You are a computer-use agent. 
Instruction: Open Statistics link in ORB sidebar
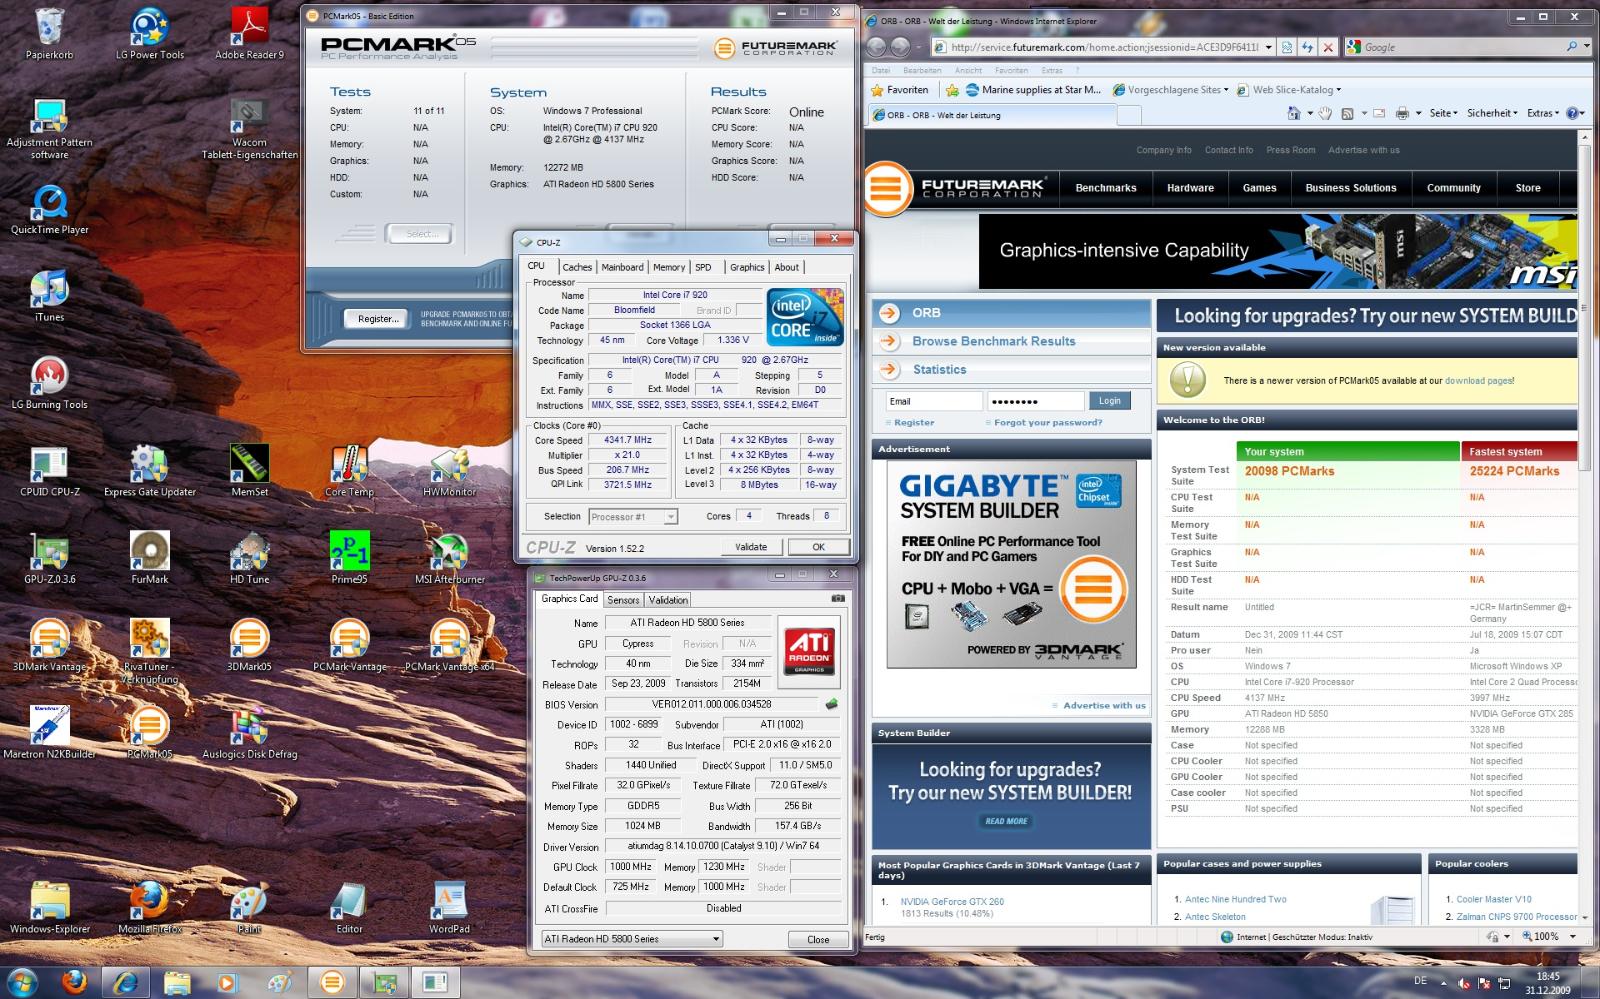(939, 369)
